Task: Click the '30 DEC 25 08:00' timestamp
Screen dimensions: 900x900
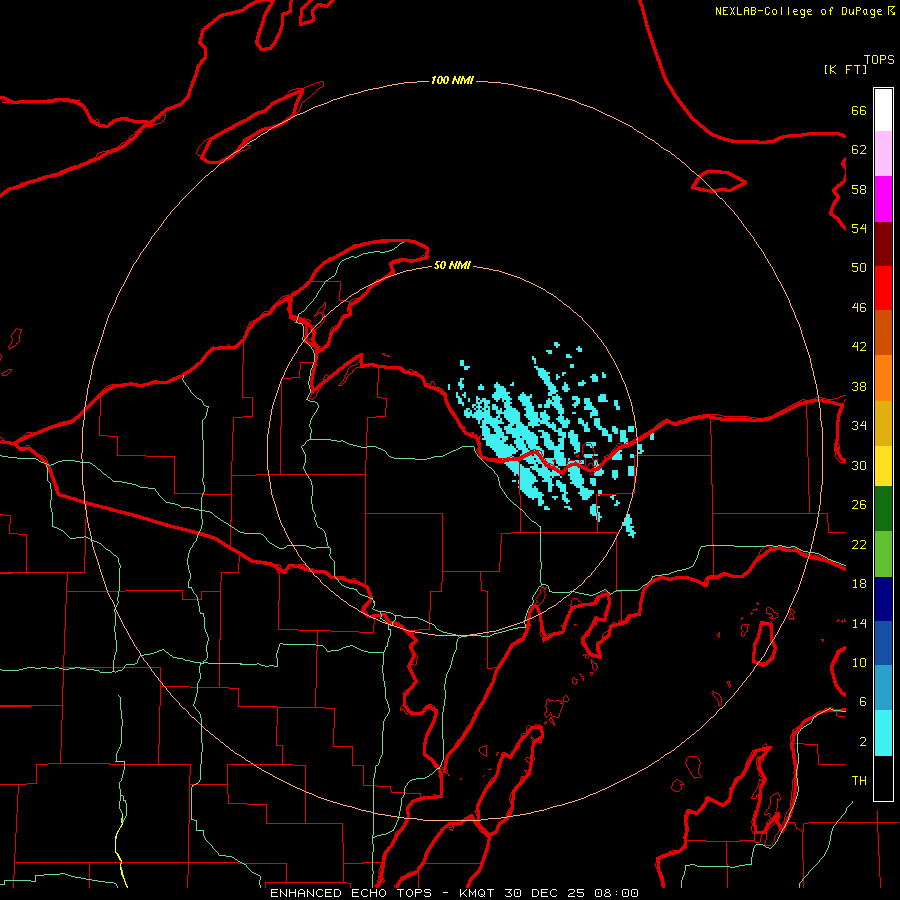Action: click(572, 893)
